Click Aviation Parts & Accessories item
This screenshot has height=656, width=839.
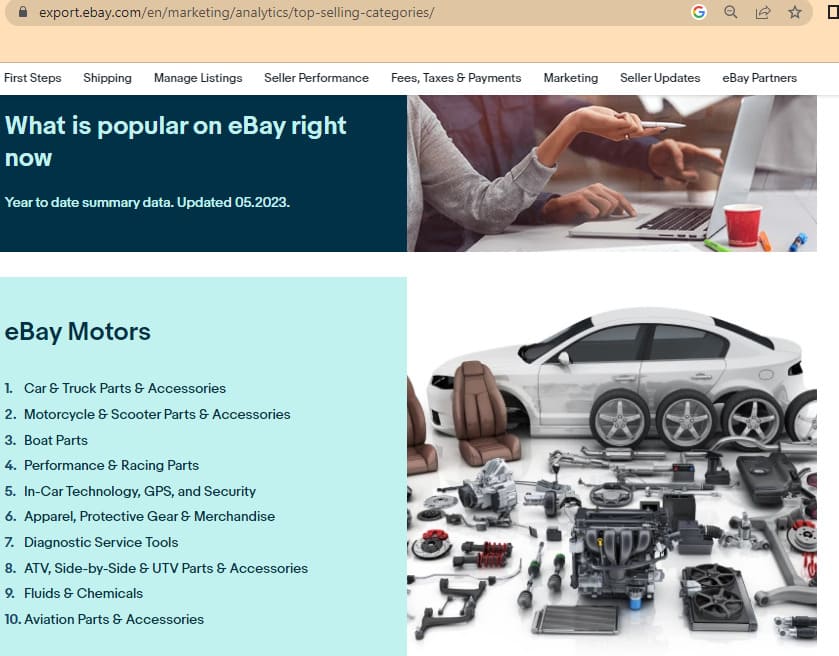114,620
